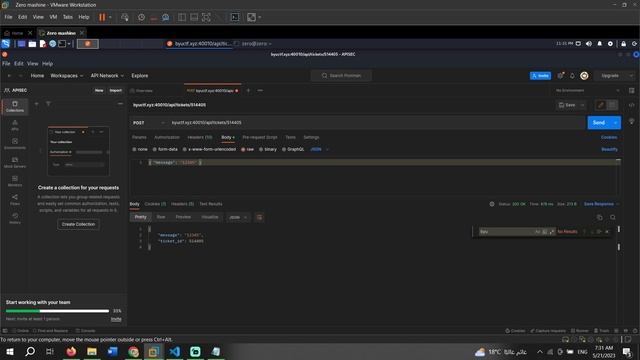
Task: Click the Import button
Action: pos(116,90)
